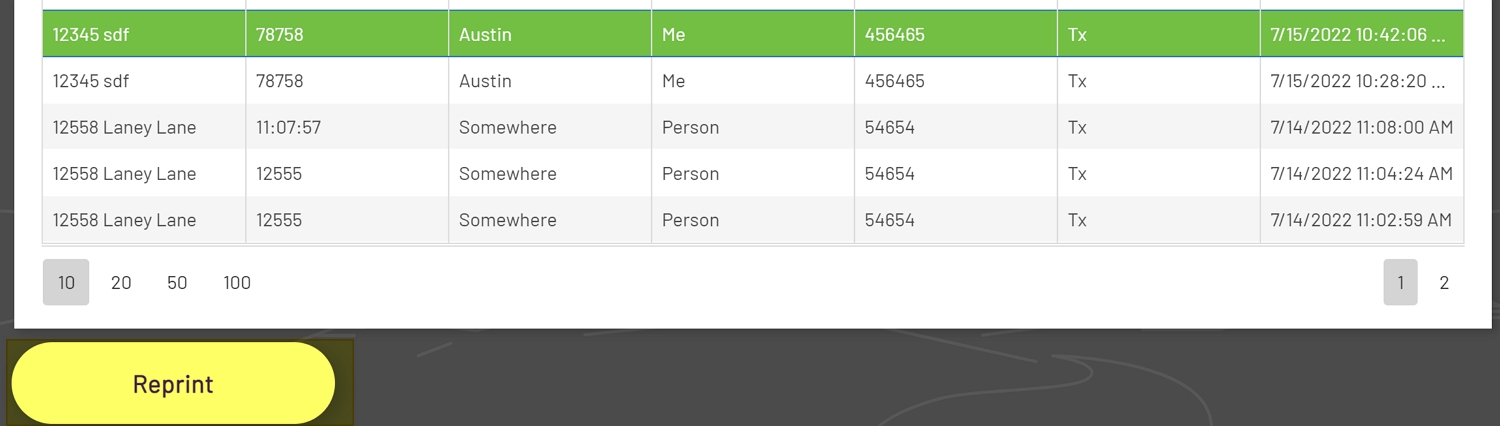The width and height of the screenshot is (1500, 426).
Task: Go to page 2 of results
Action: tap(1444, 283)
